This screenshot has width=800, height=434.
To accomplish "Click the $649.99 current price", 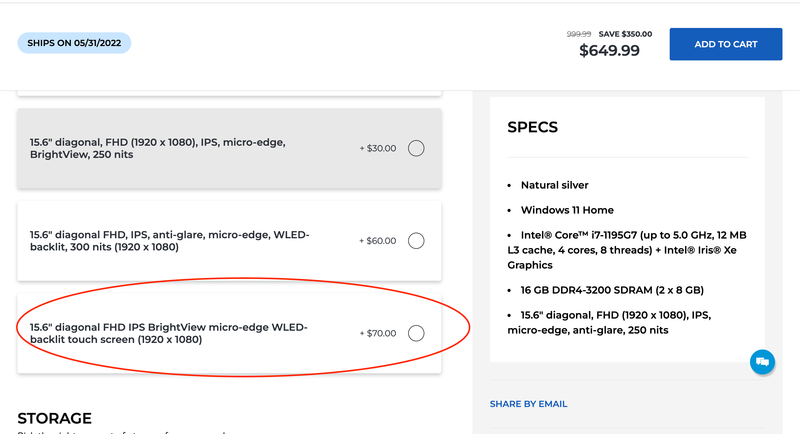I will [609, 50].
